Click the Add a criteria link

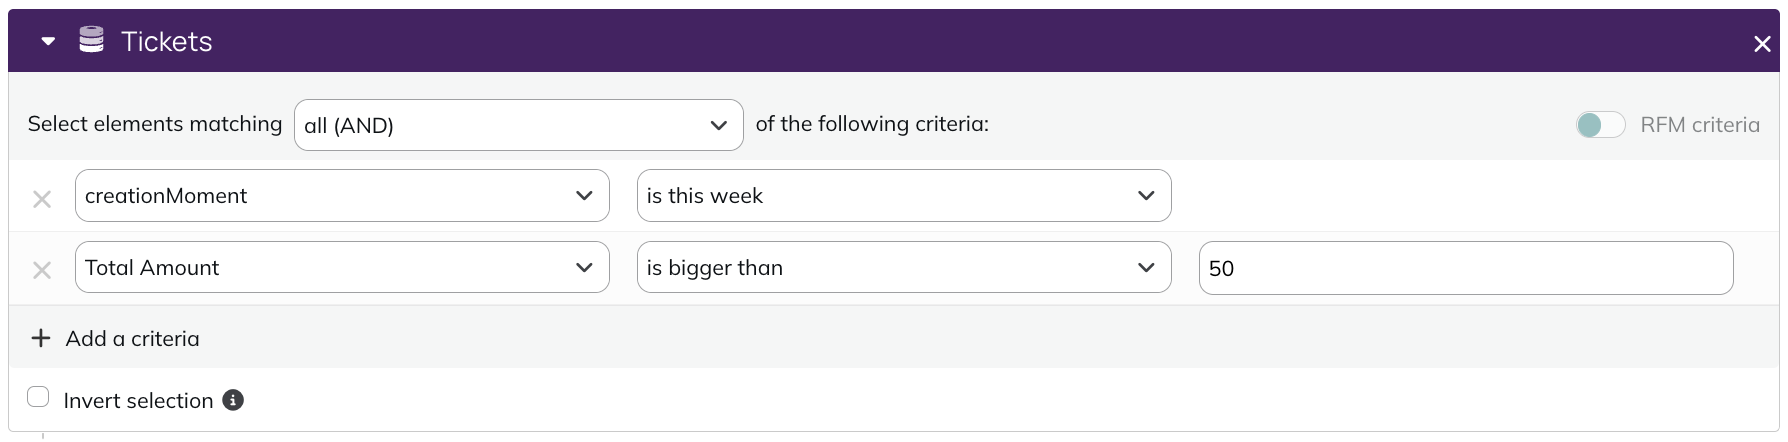click(x=132, y=339)
